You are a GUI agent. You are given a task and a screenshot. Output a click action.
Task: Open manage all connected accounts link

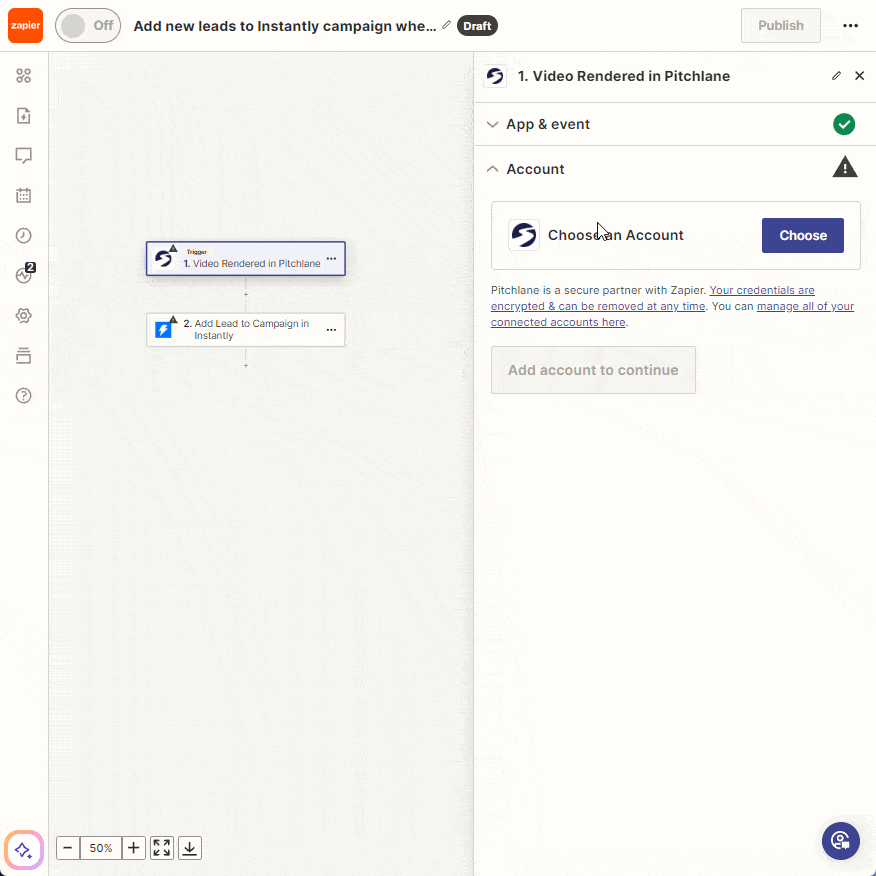(672, 315)
